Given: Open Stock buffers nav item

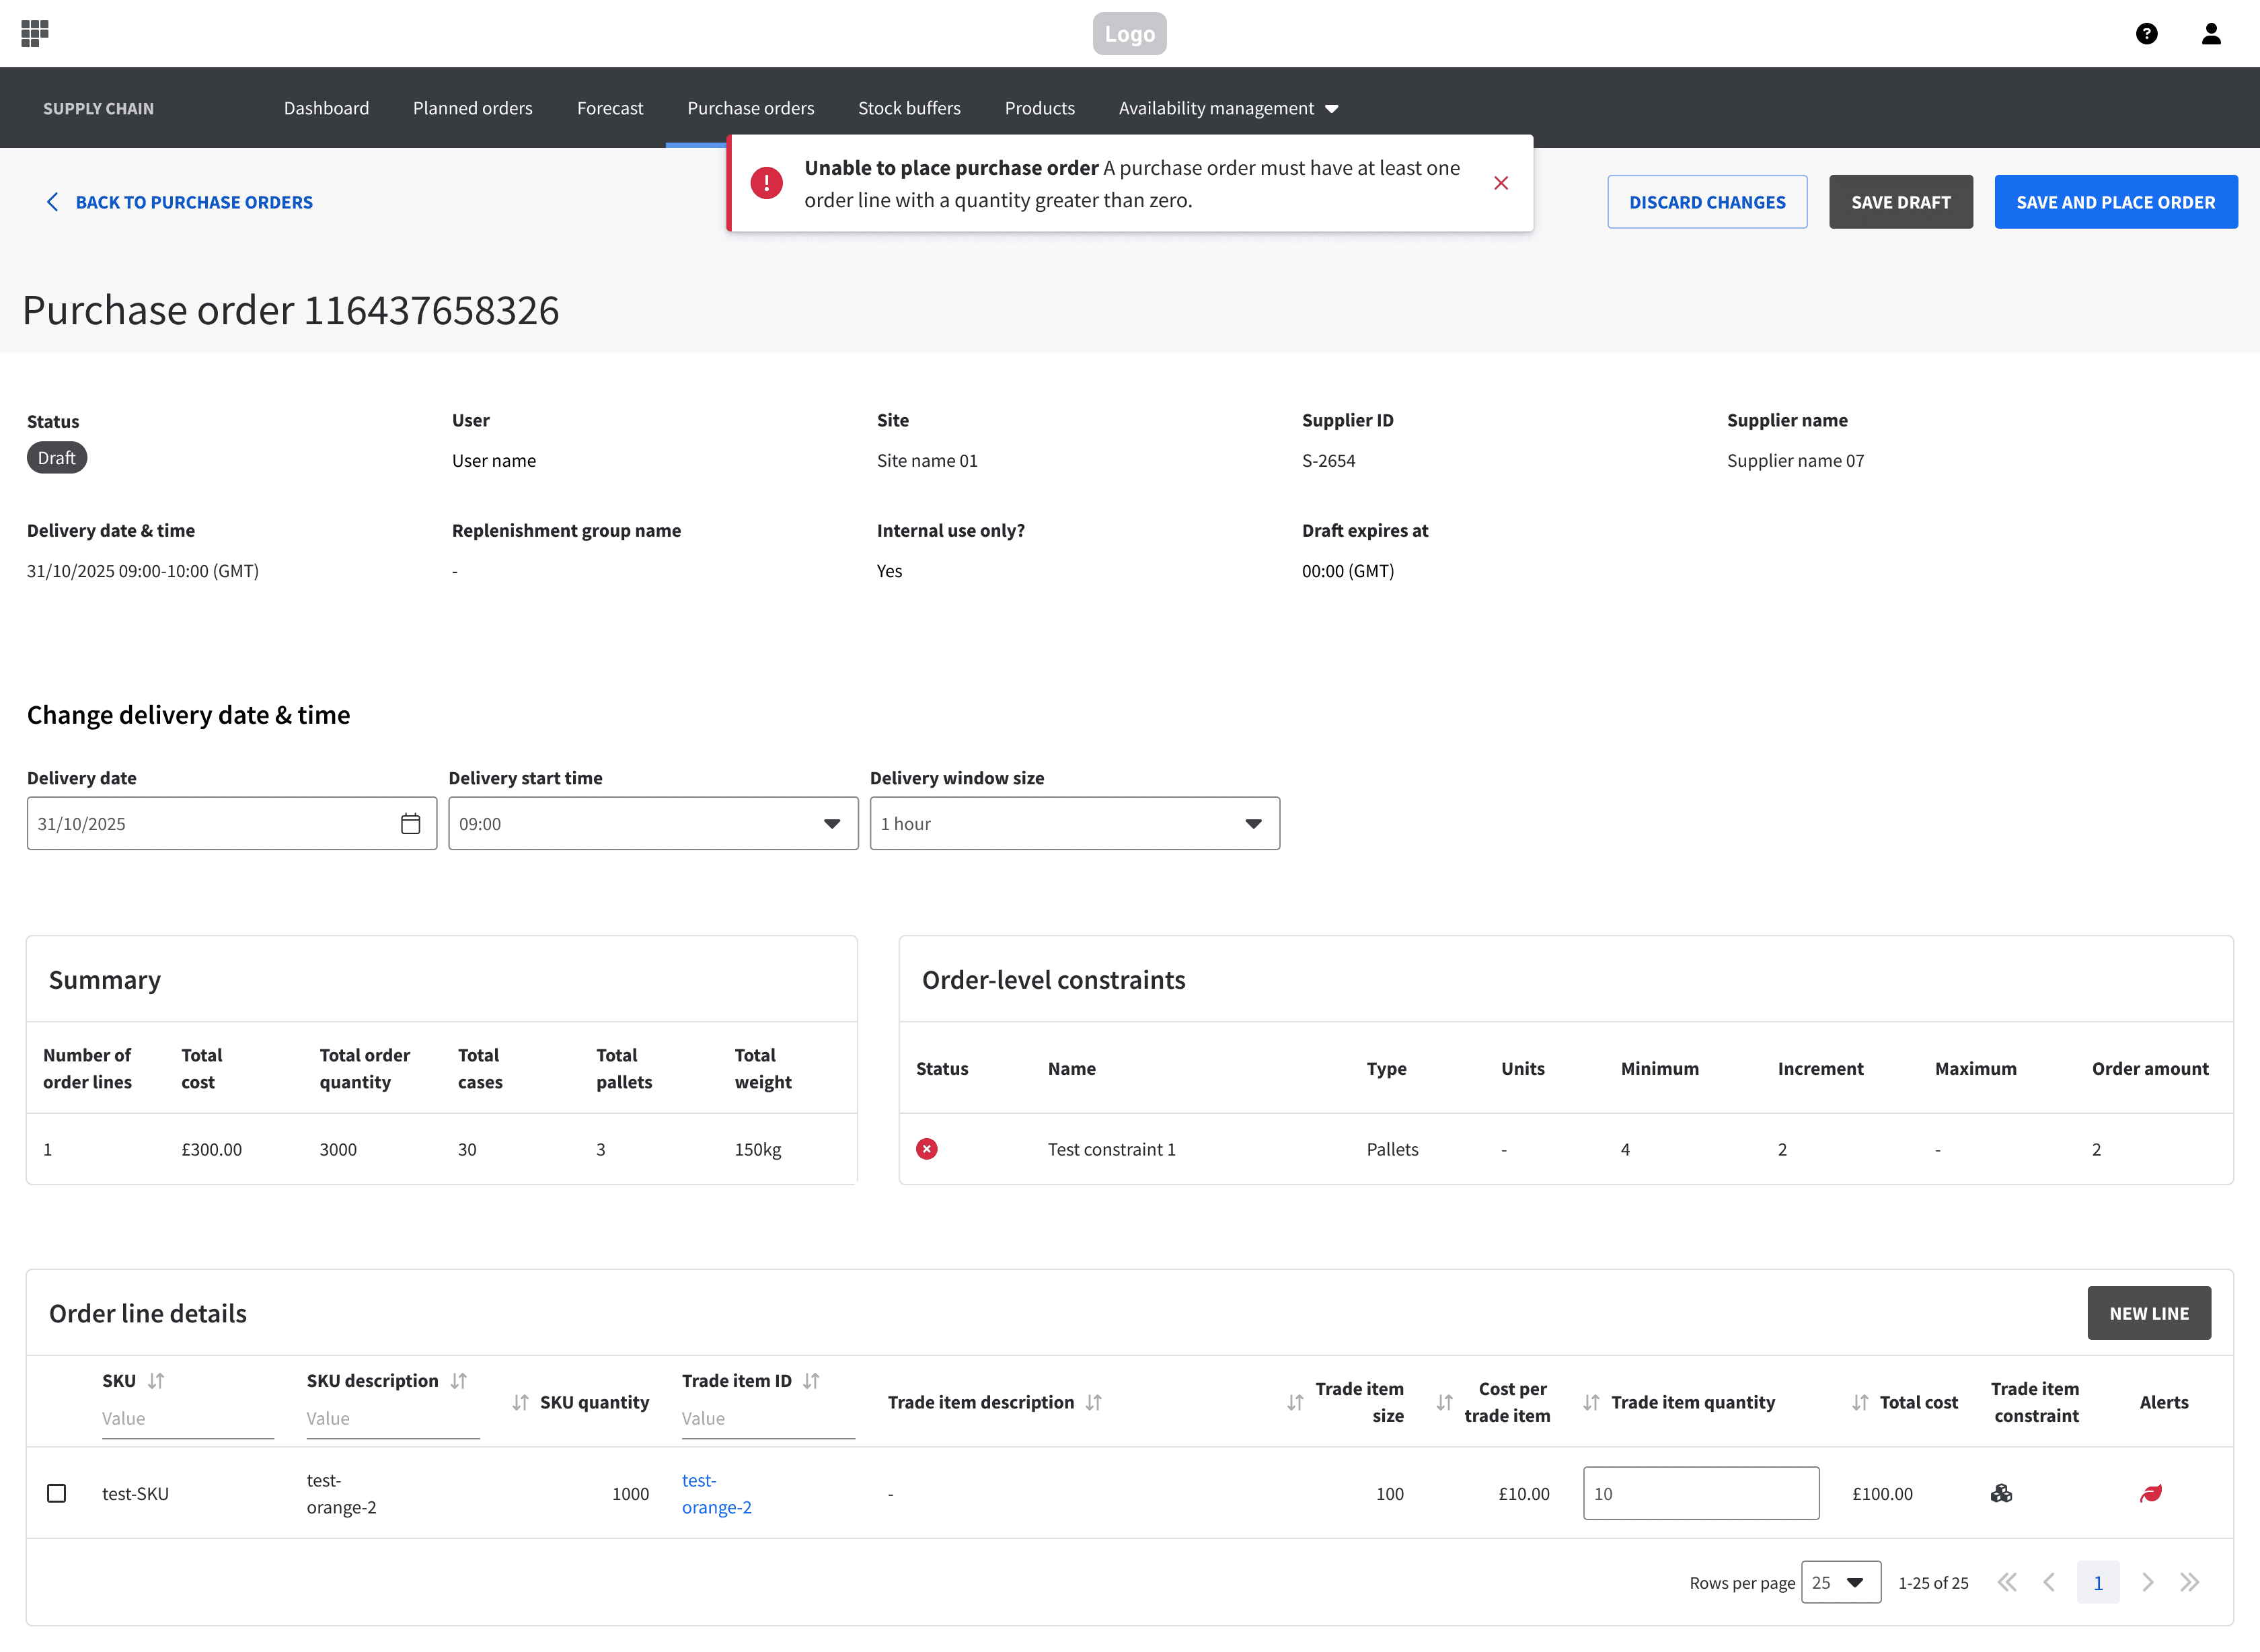Looking at the screenshot, I should 909,108.
